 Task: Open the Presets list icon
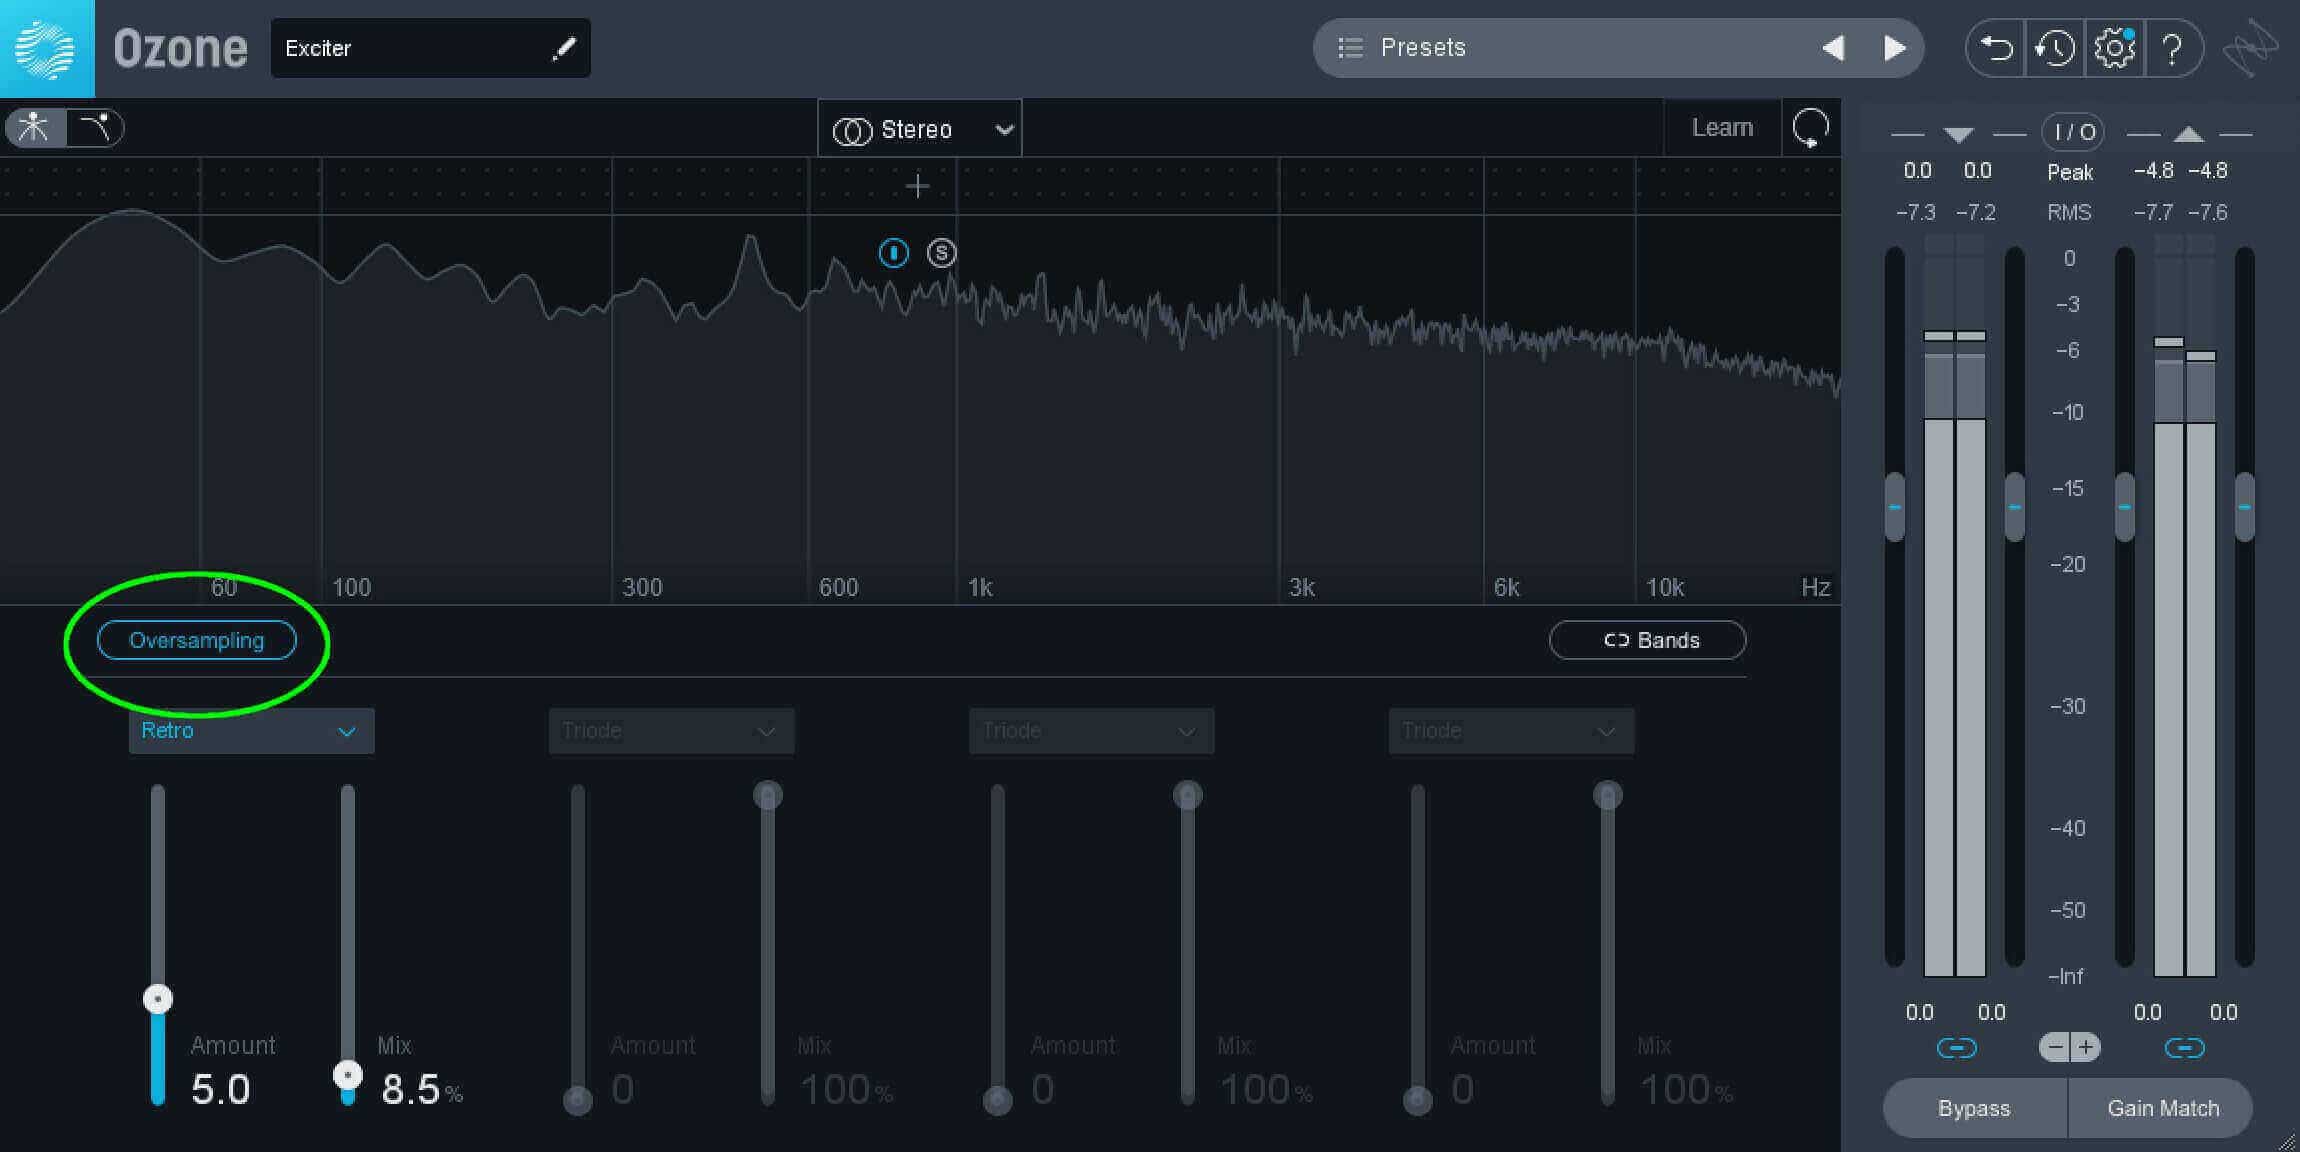click(1350, 48)
